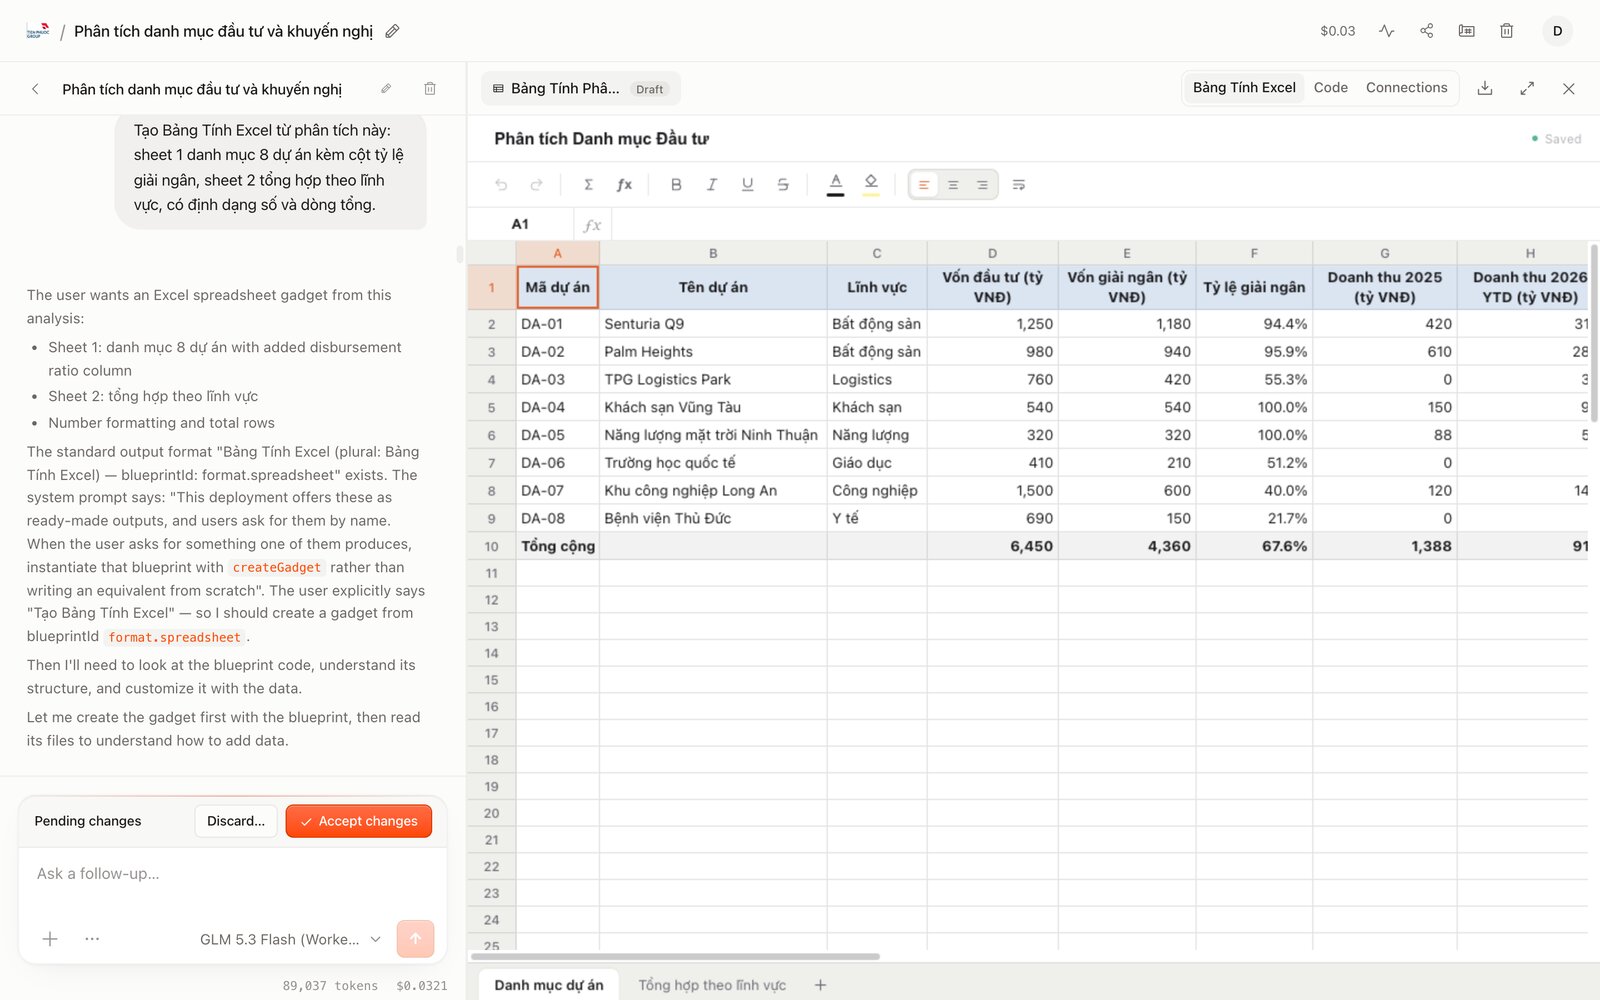1600x1000 pixels.
Task: Click the Ask a follow-up input field
Action: 232,874
